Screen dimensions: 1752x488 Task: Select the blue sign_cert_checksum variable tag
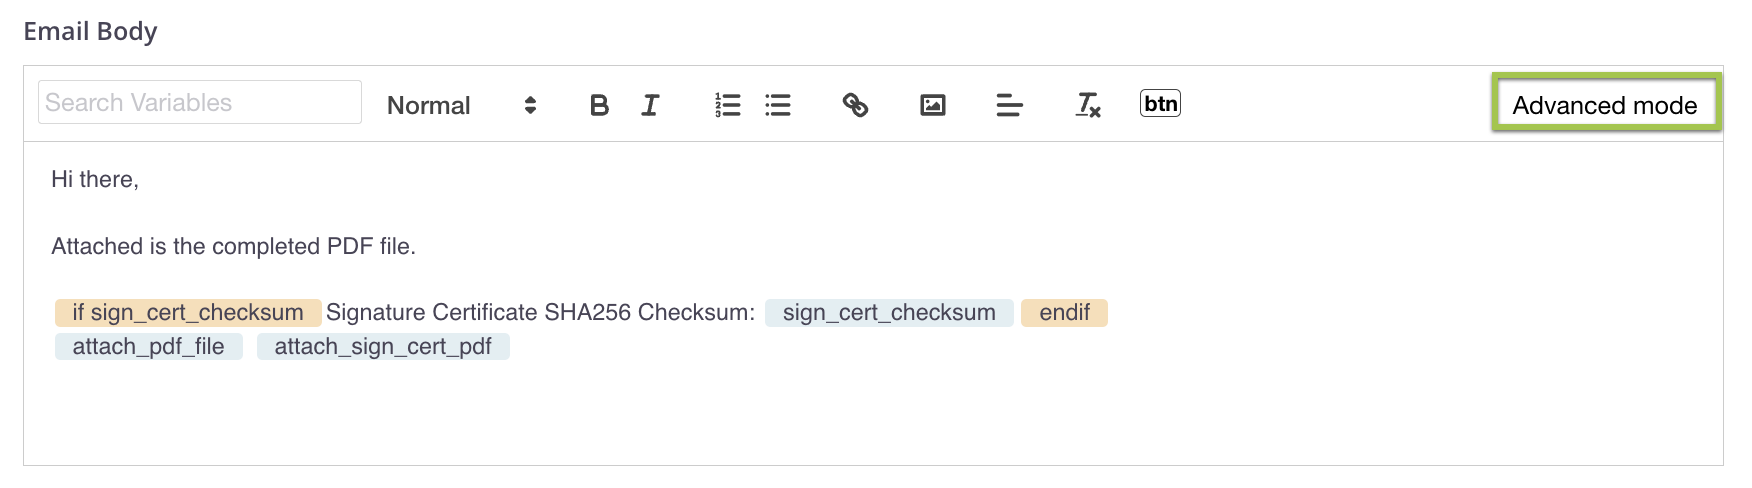pyautogui.click(x=889, y=313)
